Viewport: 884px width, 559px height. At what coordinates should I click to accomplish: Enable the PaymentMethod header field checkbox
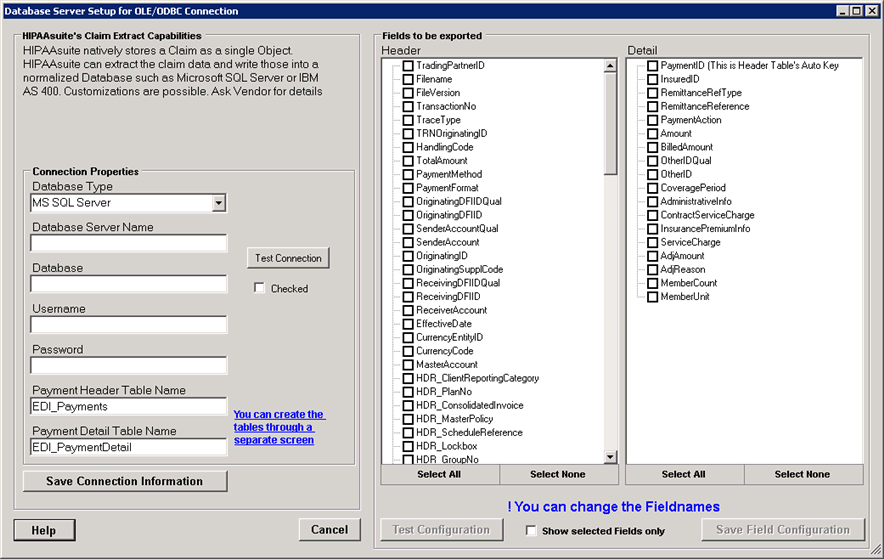(408, 175)
